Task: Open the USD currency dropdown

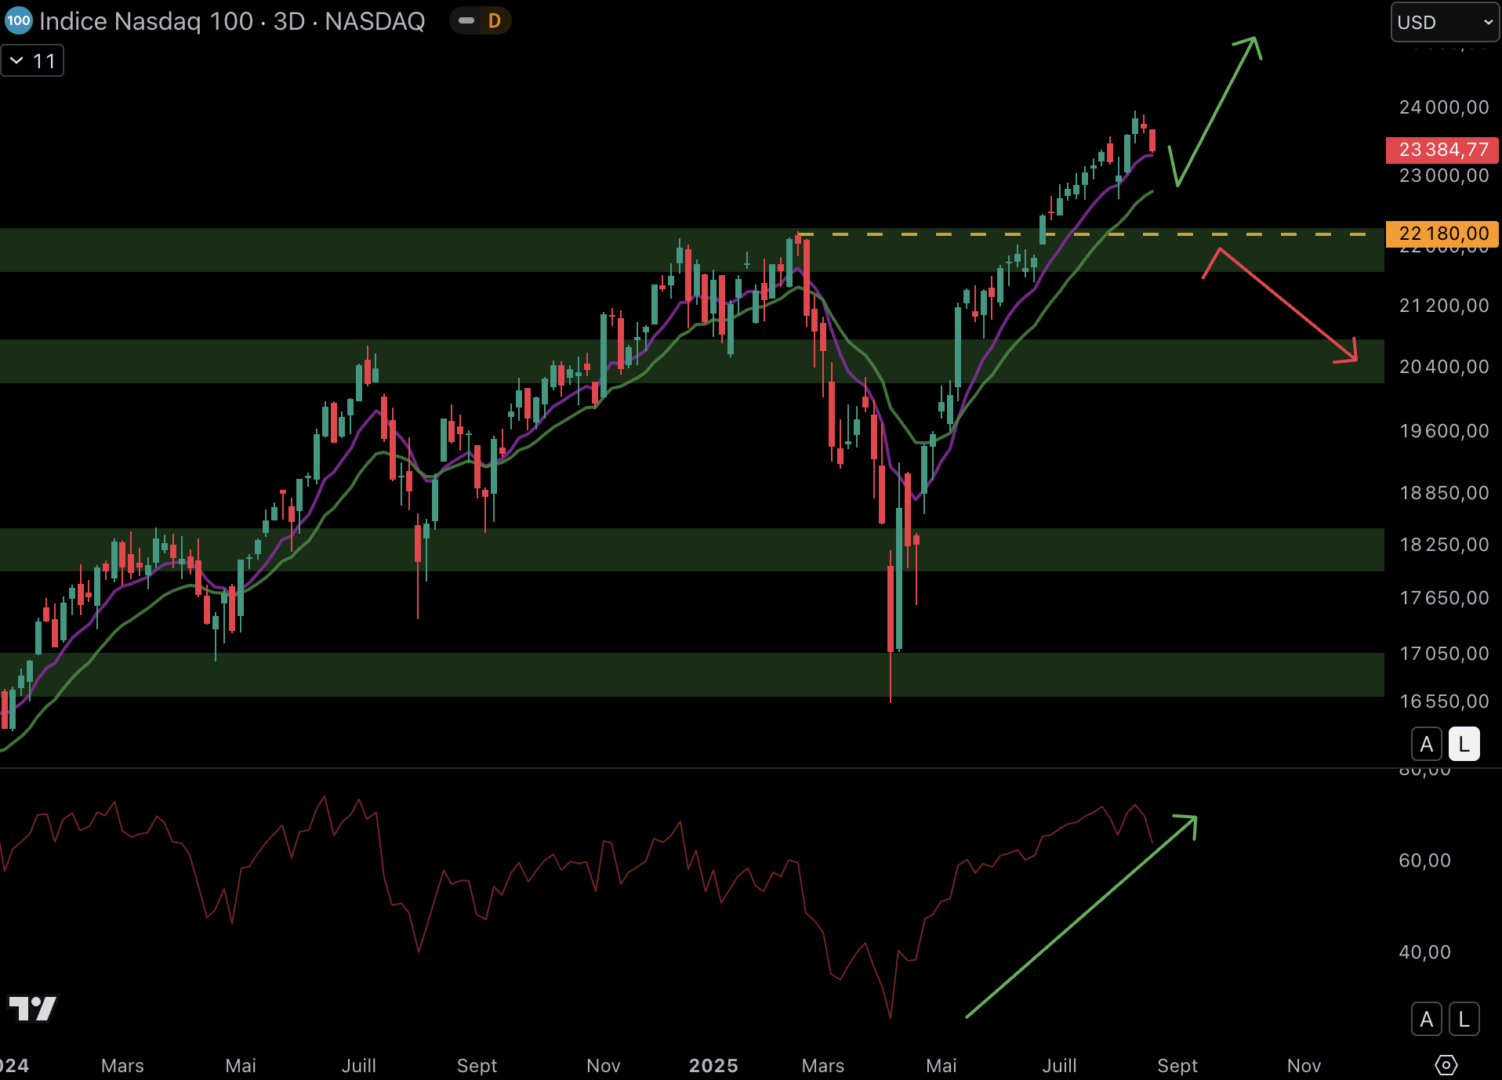Action: click(x=1445, y=22)
